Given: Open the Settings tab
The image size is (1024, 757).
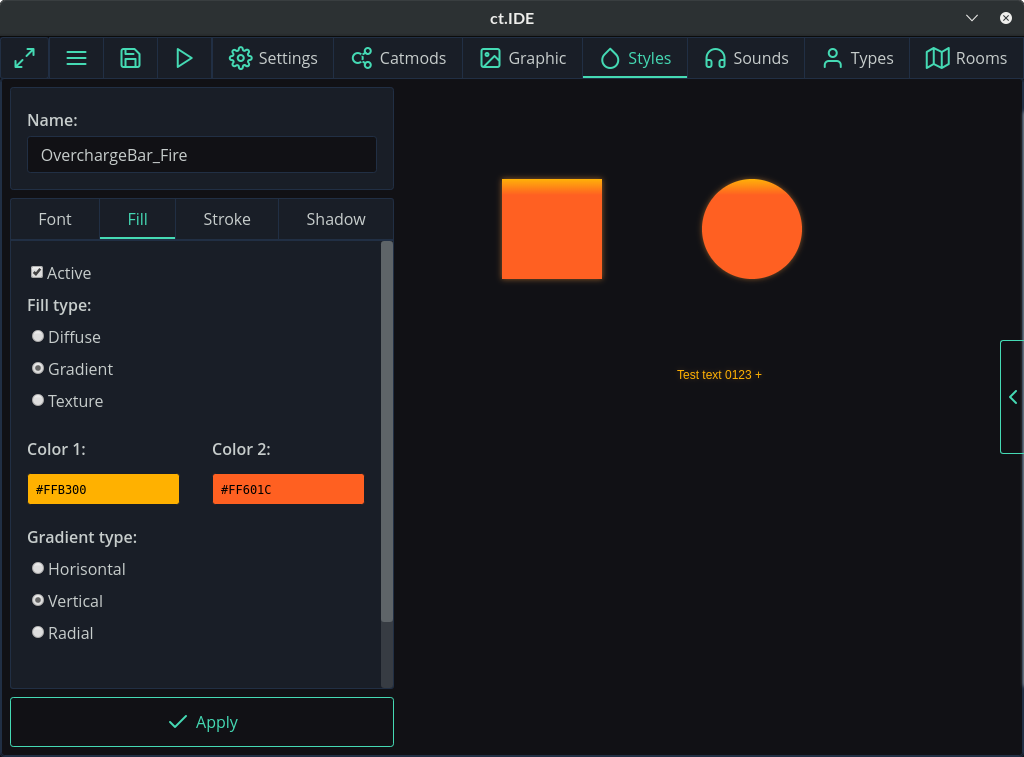Looking at the screenshot, I should [273, 58].
